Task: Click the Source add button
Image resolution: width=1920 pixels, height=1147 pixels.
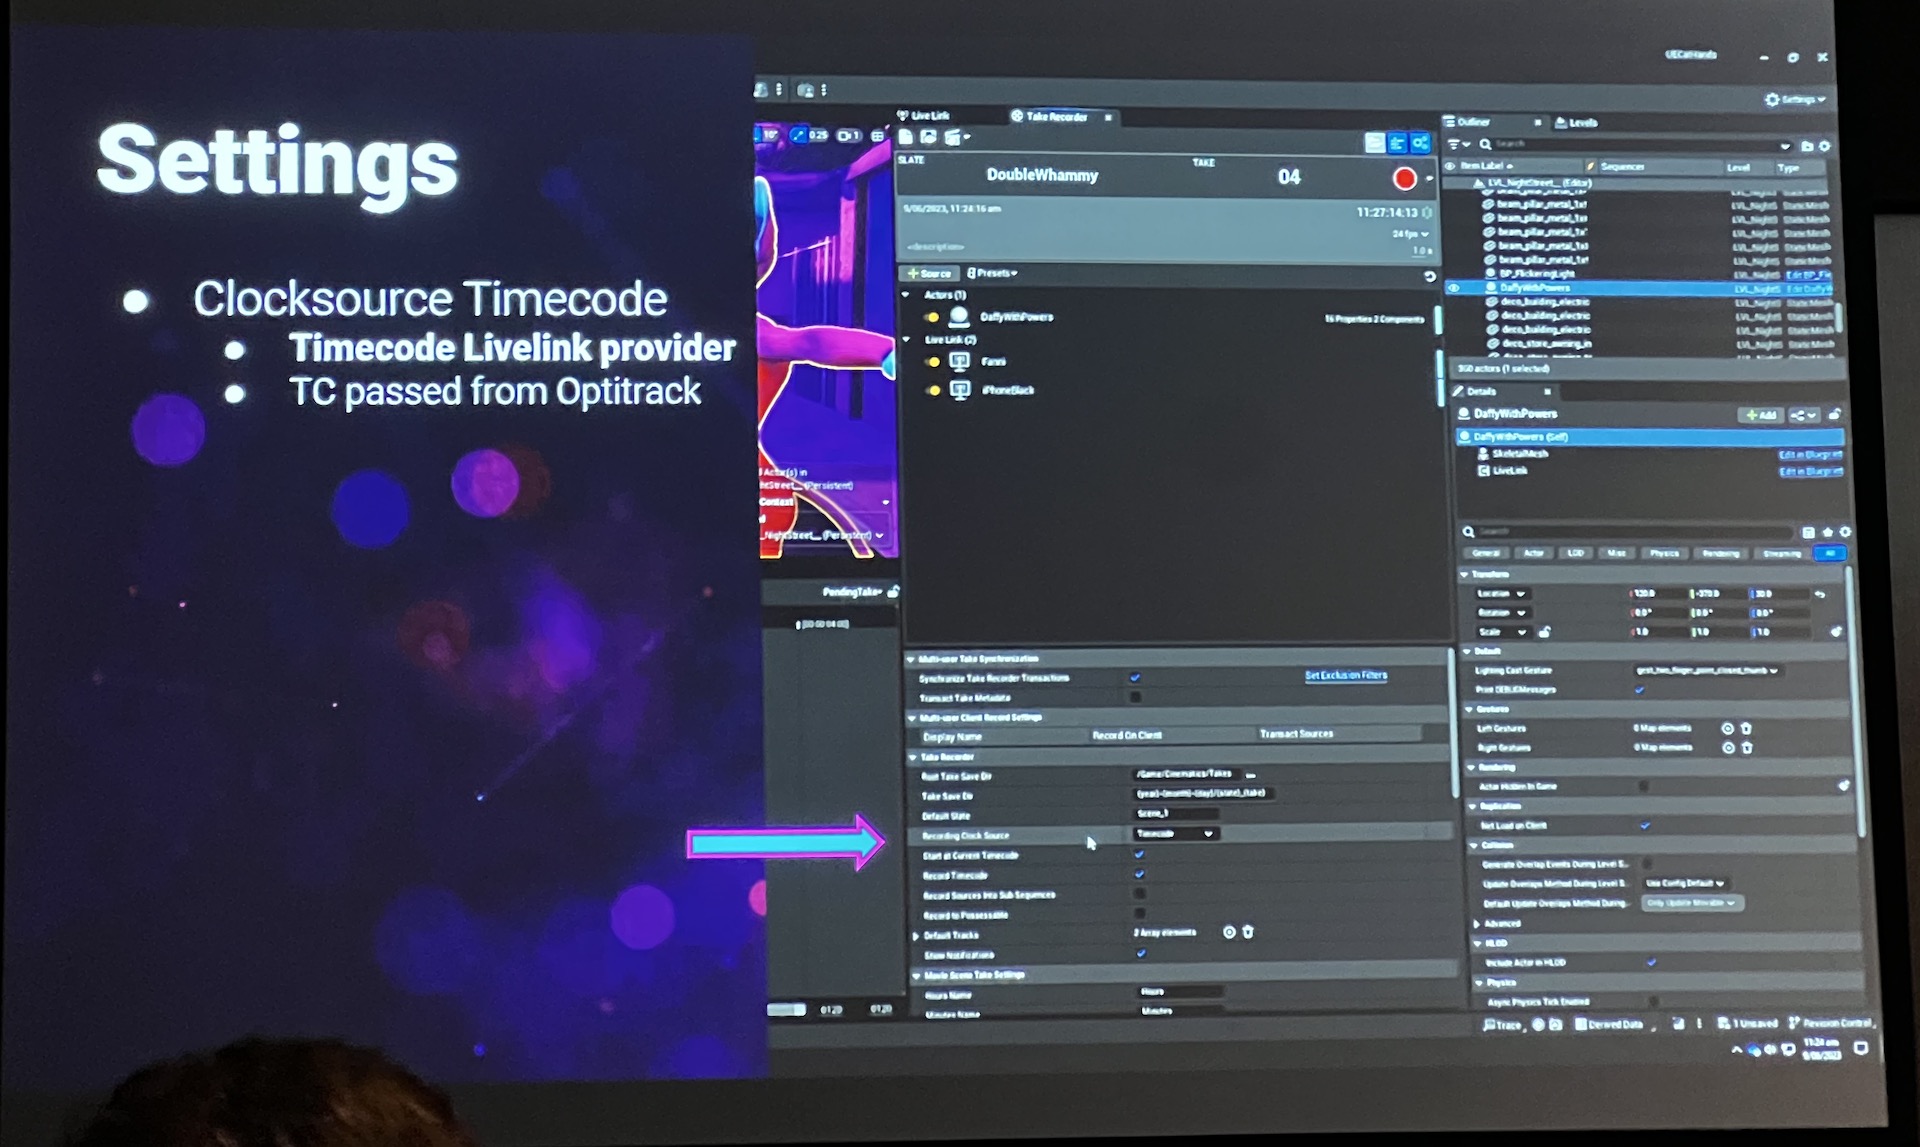Action: click(x=929, y=273)
